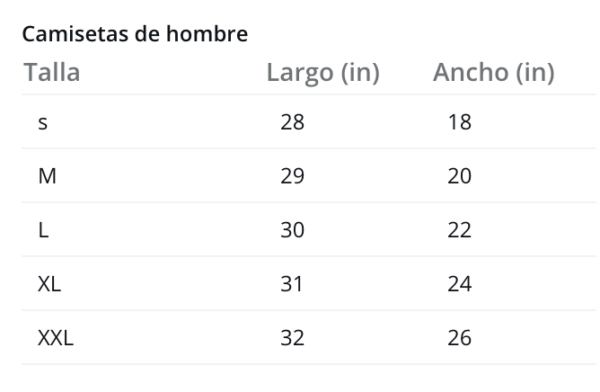This screenshot has width=600, height=392.
Task: Click the size 's' cell
Action: click(x=43, y=122)
